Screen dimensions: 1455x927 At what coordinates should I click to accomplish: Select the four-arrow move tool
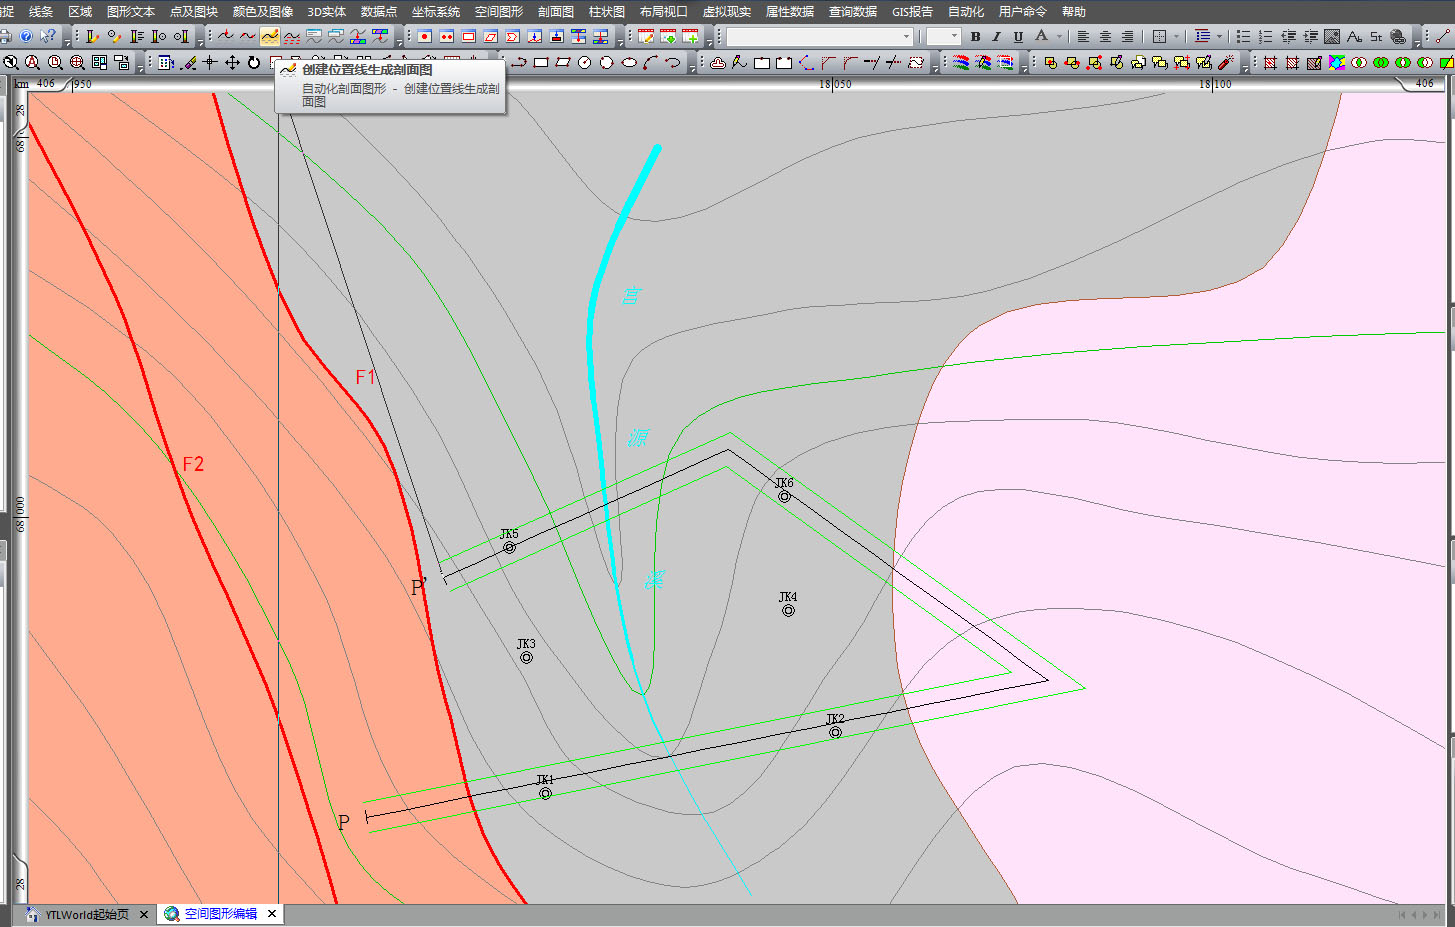coord(232,62)
